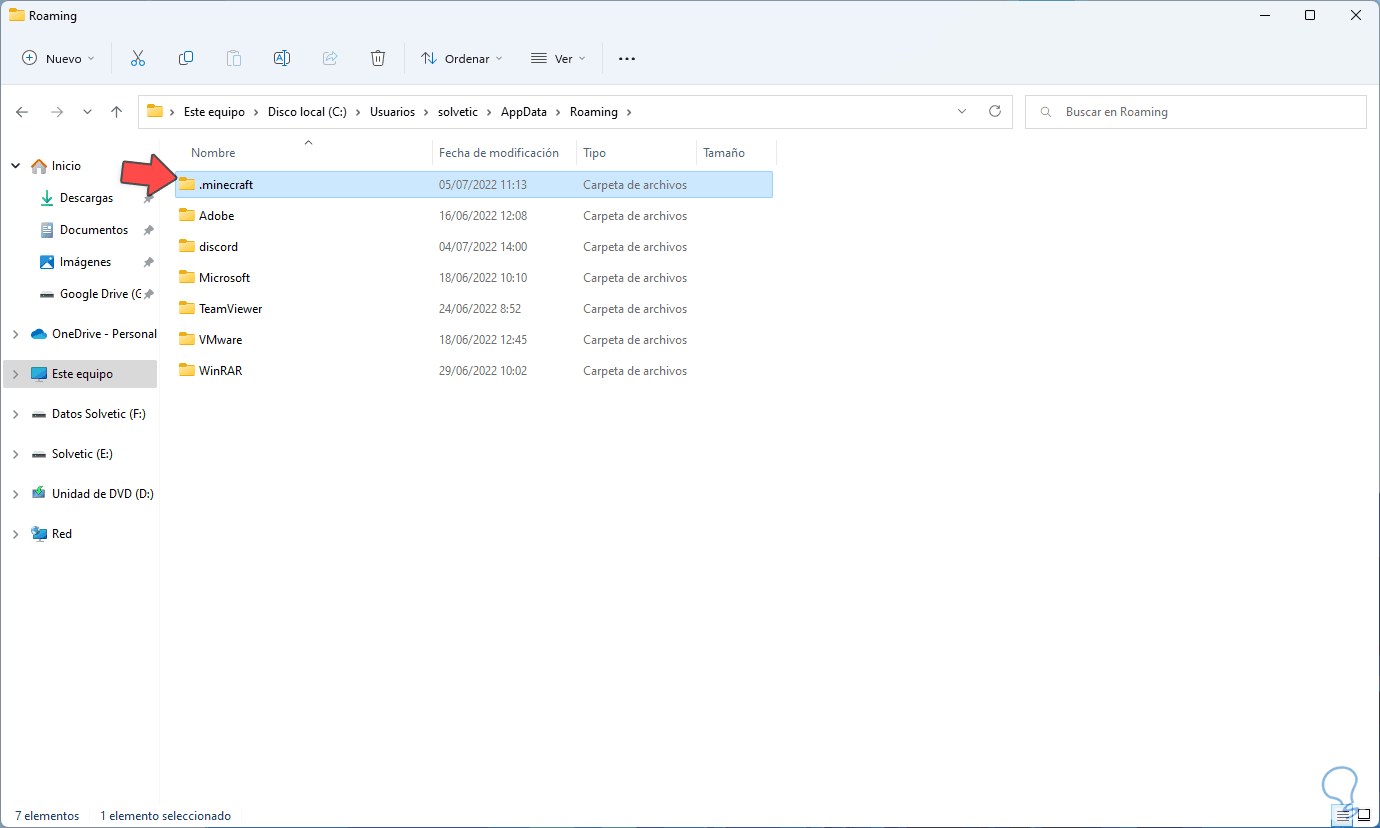The width and height of the screenshot is (1380, 828).
Task: Click the 29/06/2022 10:02 date cell
Action: [483, 371]
